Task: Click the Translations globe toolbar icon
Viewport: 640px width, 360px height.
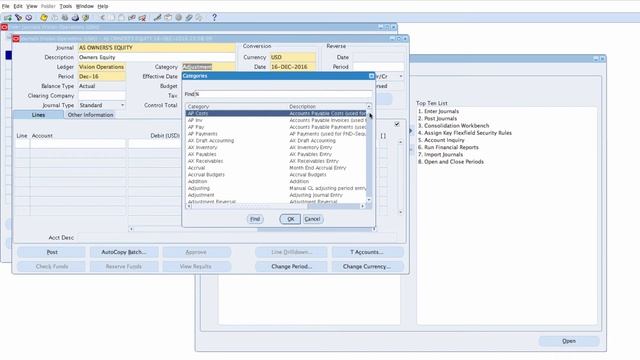Action: point(178,18)
